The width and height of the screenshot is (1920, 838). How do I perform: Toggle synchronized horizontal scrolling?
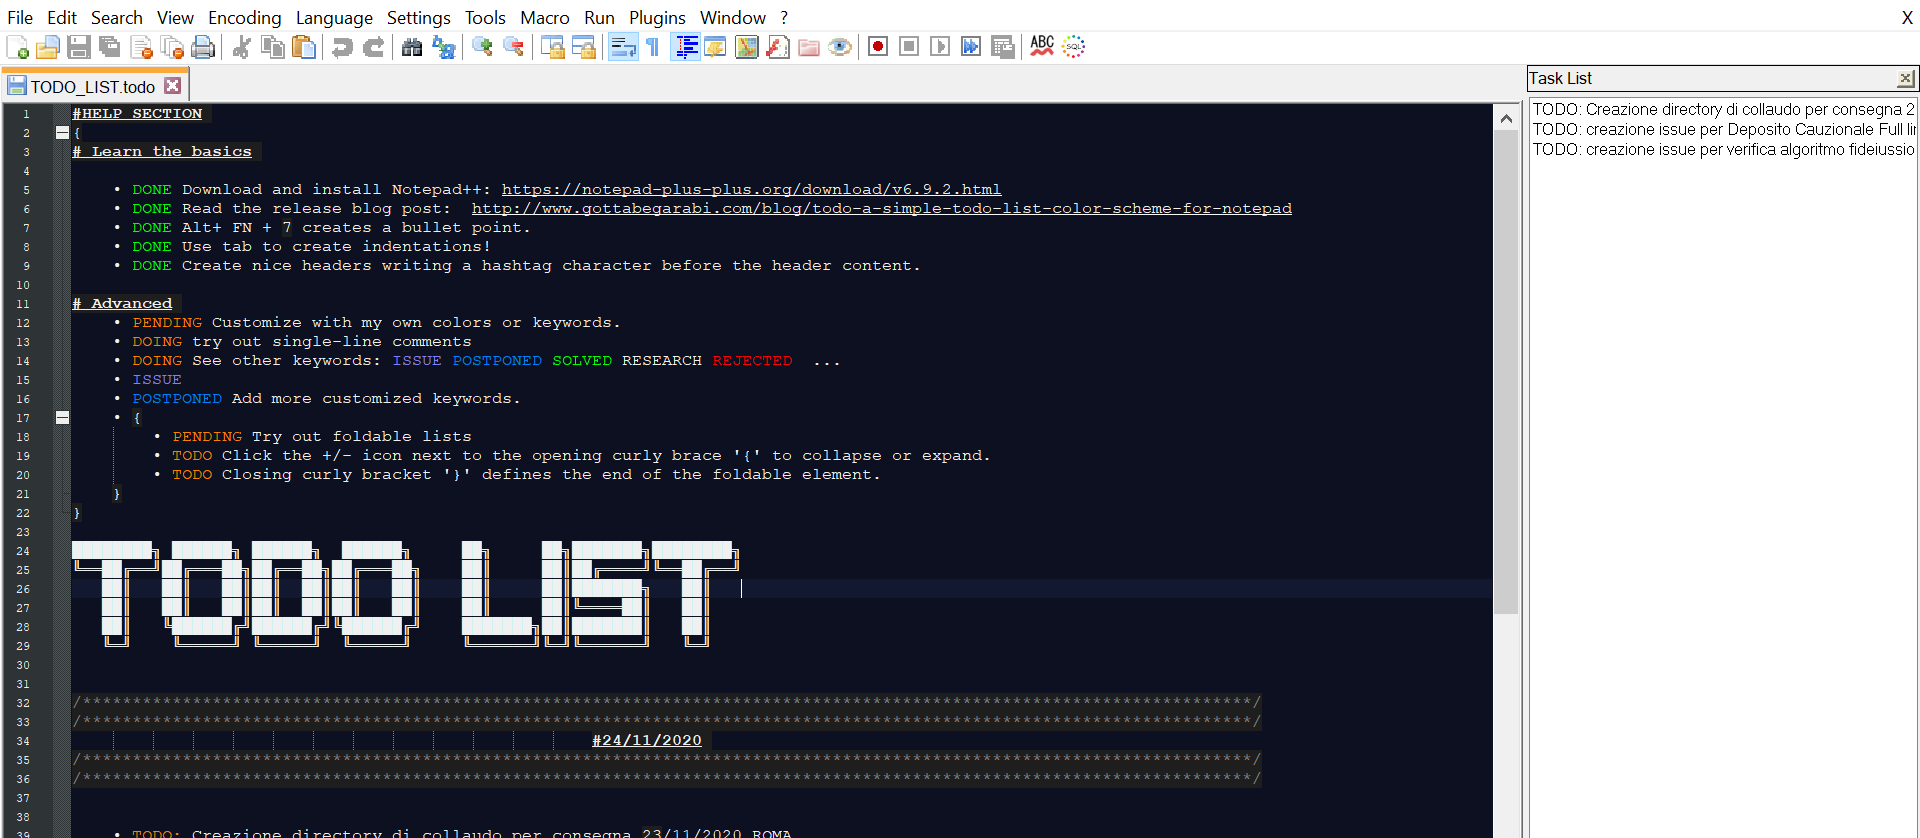[x=583, y=47]
